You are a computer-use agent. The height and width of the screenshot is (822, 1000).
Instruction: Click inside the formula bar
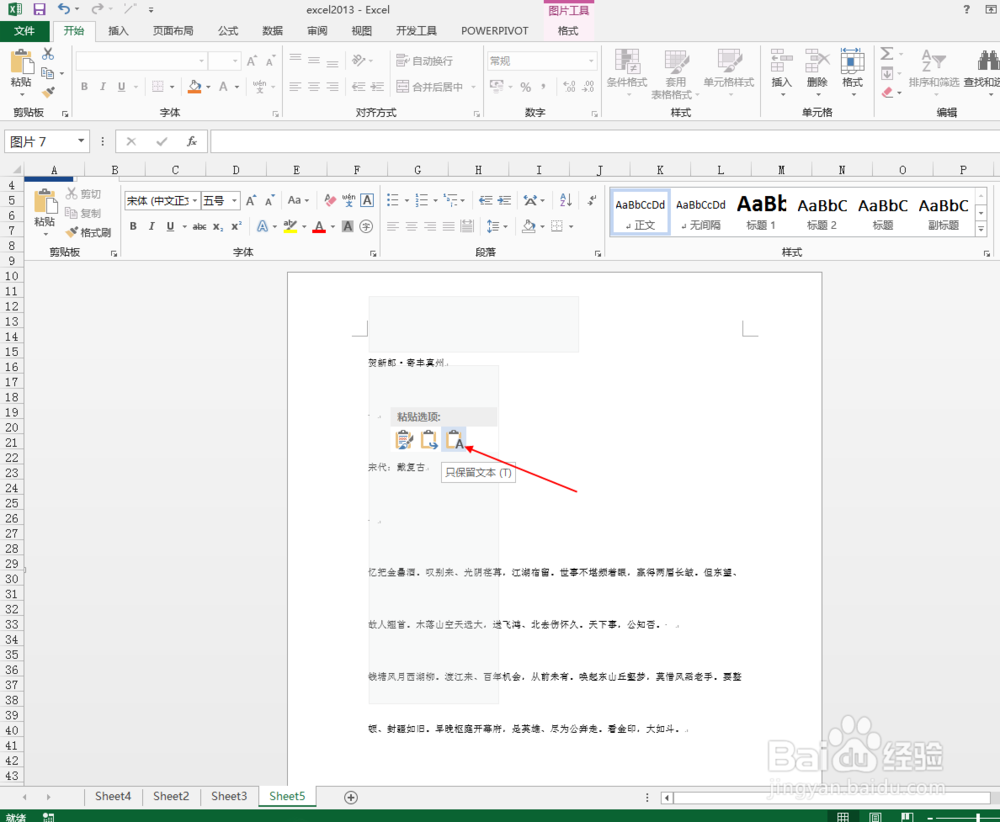pos(605,141)
